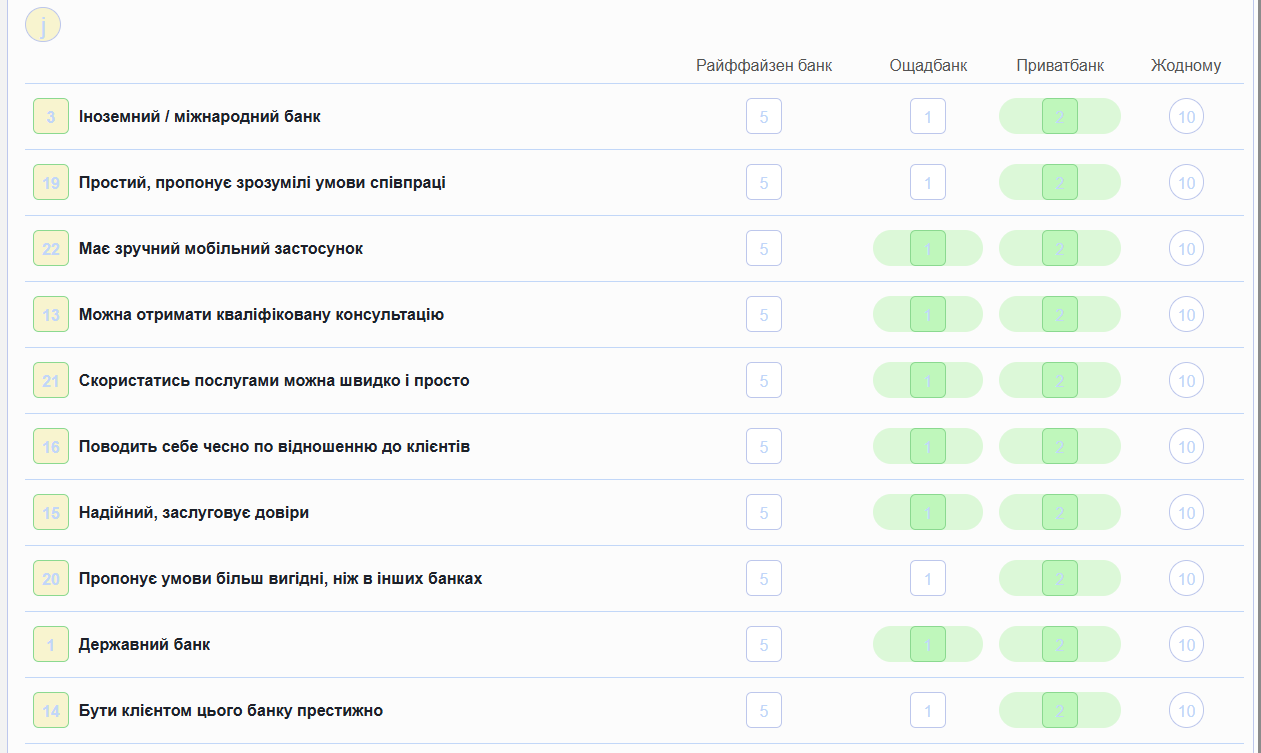Uncheck Ощадбанк for Державний банк
Screen dimensions: 1261x753
pos(928,645)
